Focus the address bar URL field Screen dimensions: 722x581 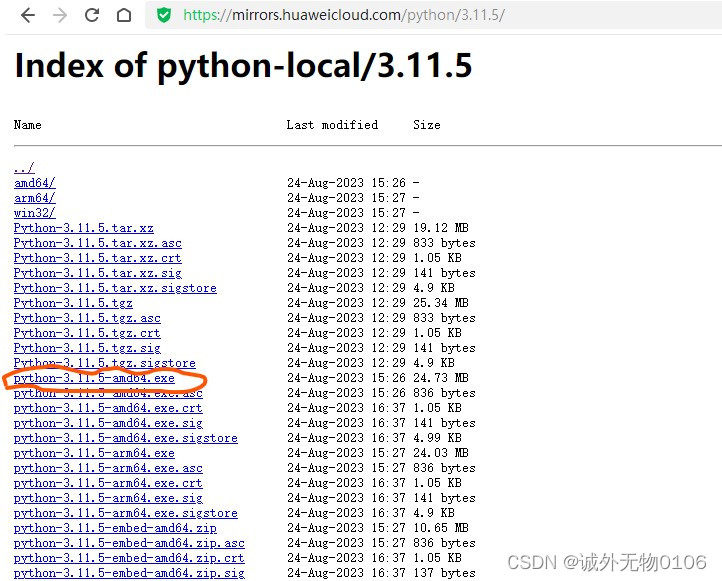coord(433,15)
